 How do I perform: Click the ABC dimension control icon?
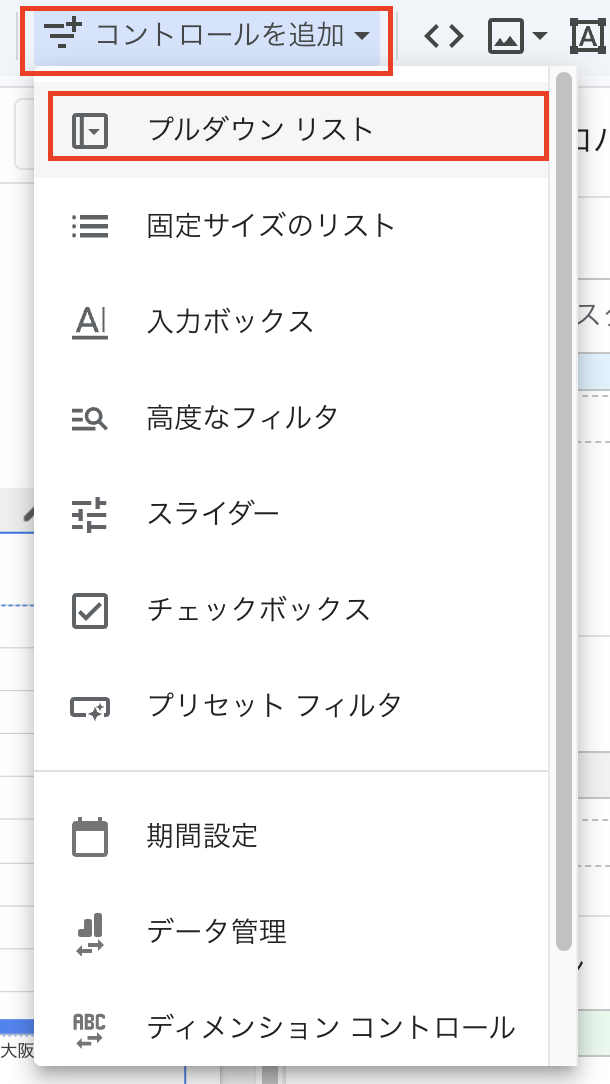[90, 1028]
